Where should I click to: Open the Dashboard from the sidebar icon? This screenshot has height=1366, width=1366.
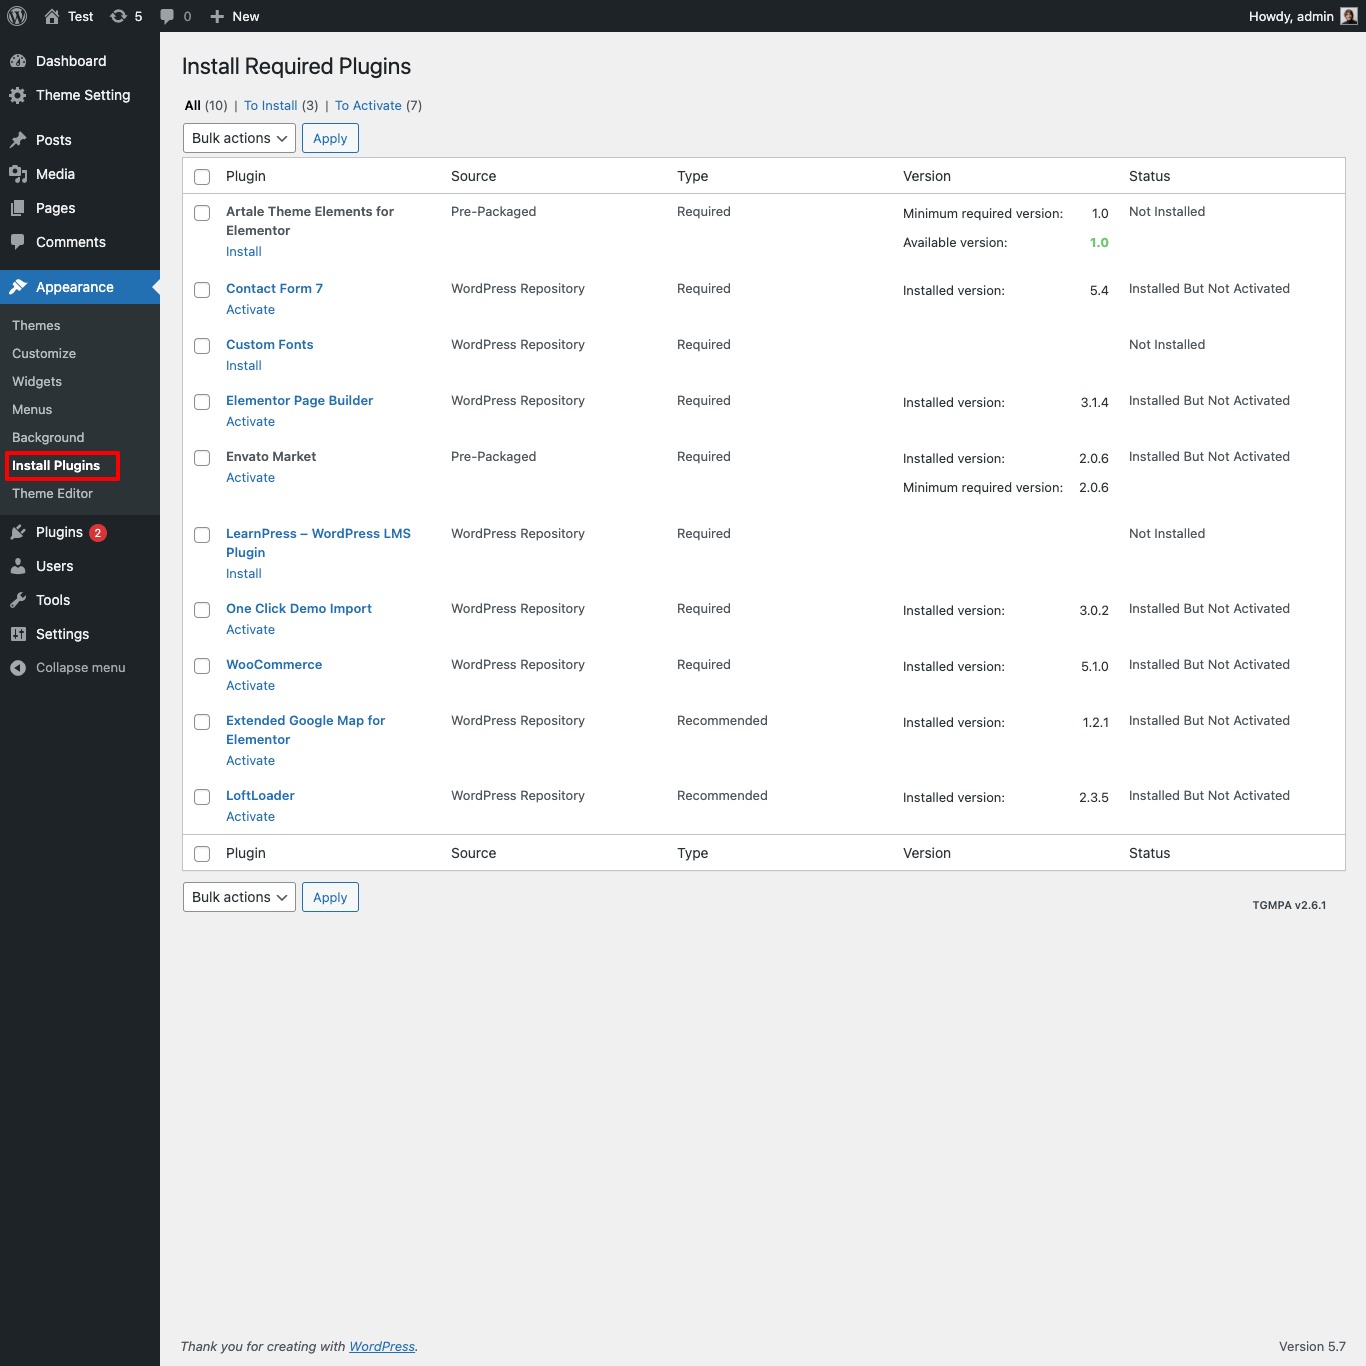[18, 61]
